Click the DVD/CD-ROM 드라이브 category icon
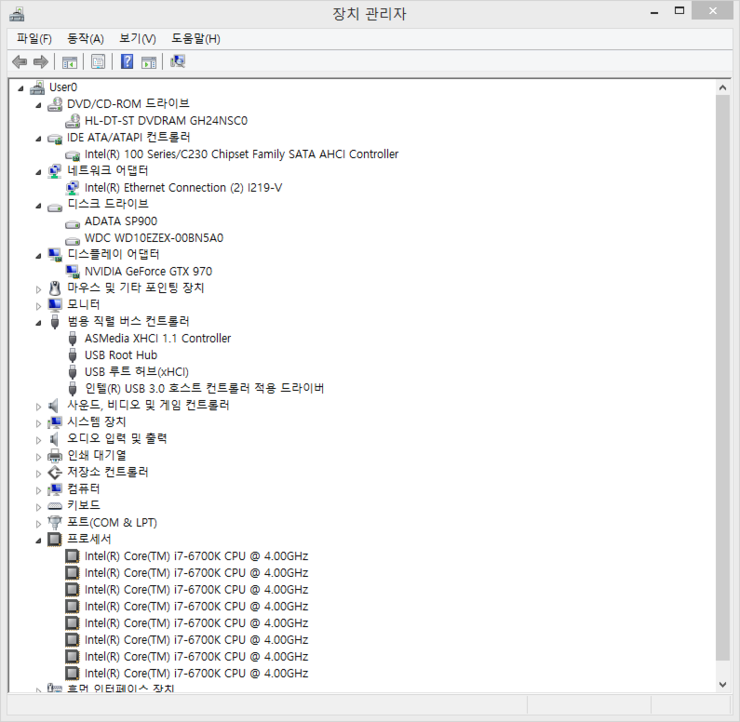The width and height of the screenshot is (740, 722). [55, 104]
